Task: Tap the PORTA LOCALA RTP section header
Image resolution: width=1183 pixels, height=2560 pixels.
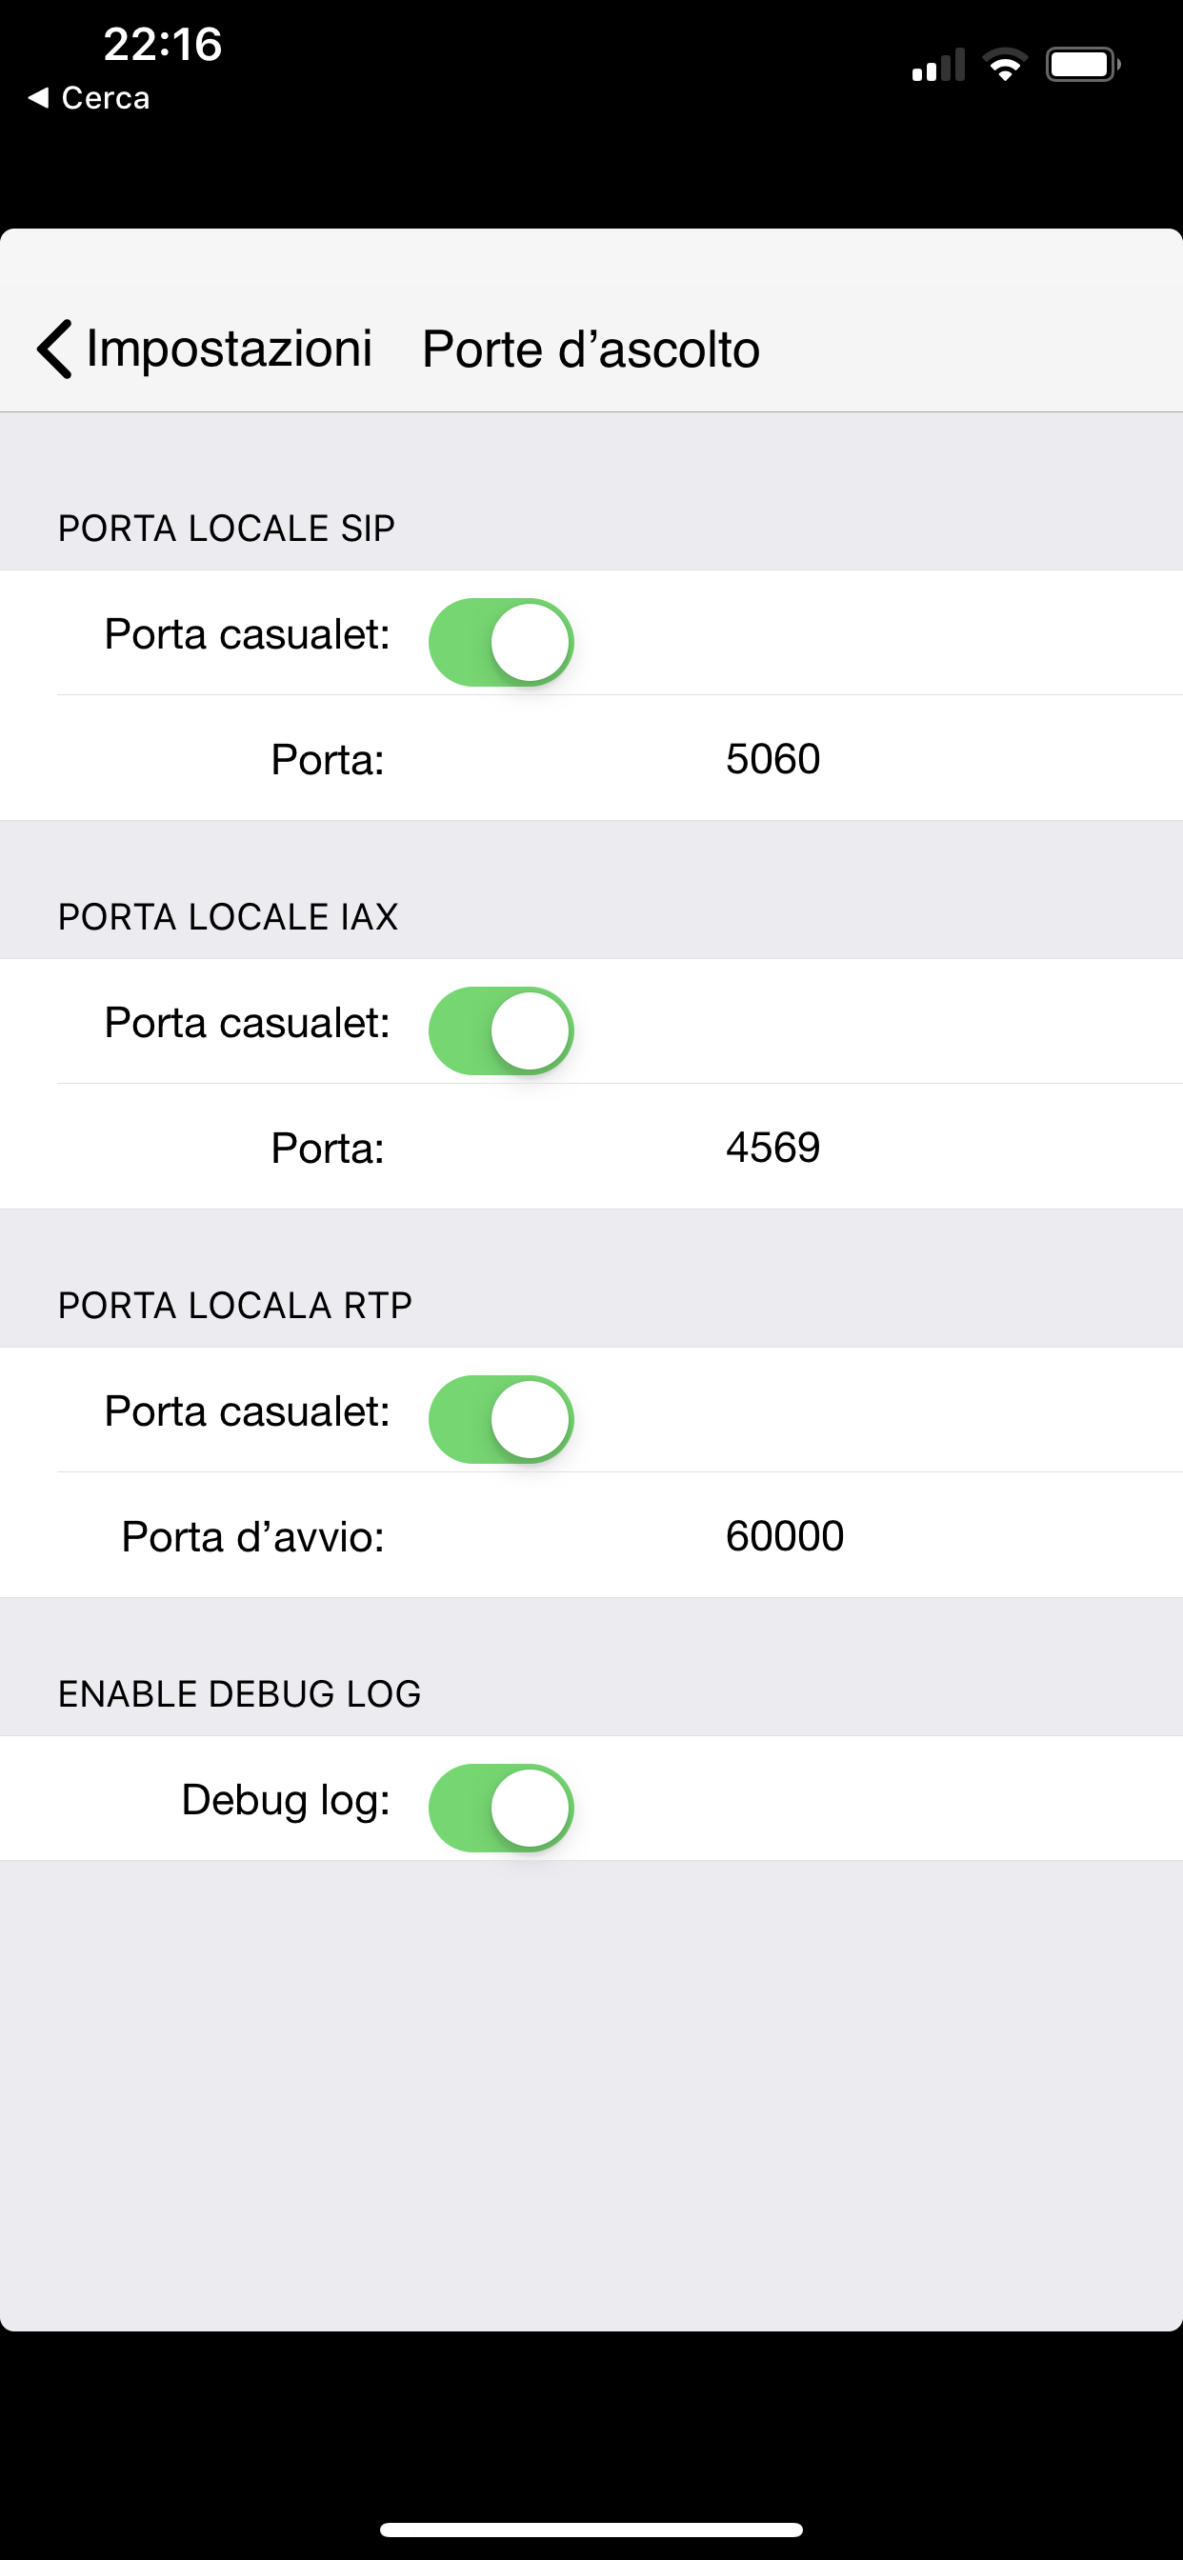Action: 235,1305
